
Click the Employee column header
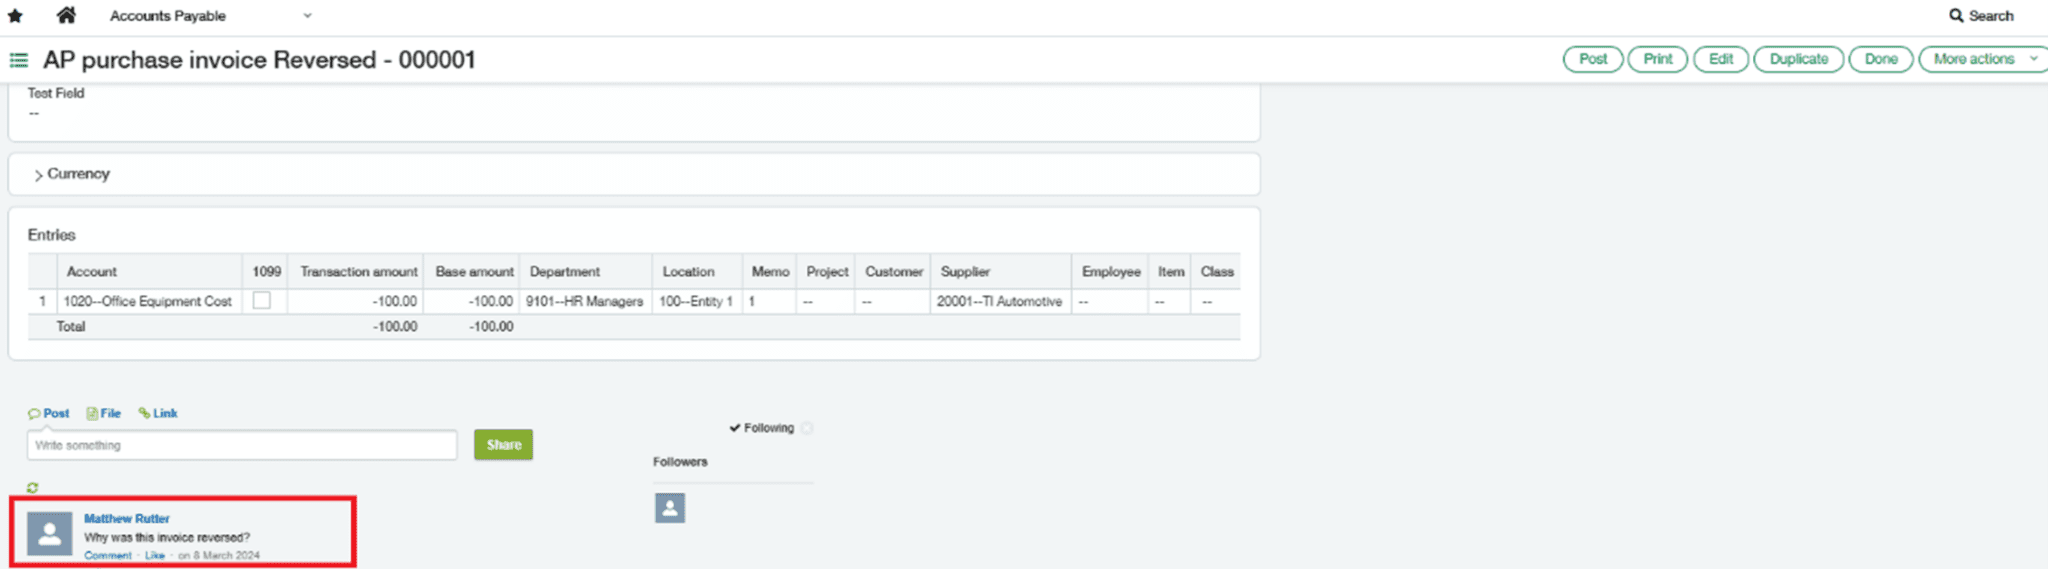point(1111,272)
